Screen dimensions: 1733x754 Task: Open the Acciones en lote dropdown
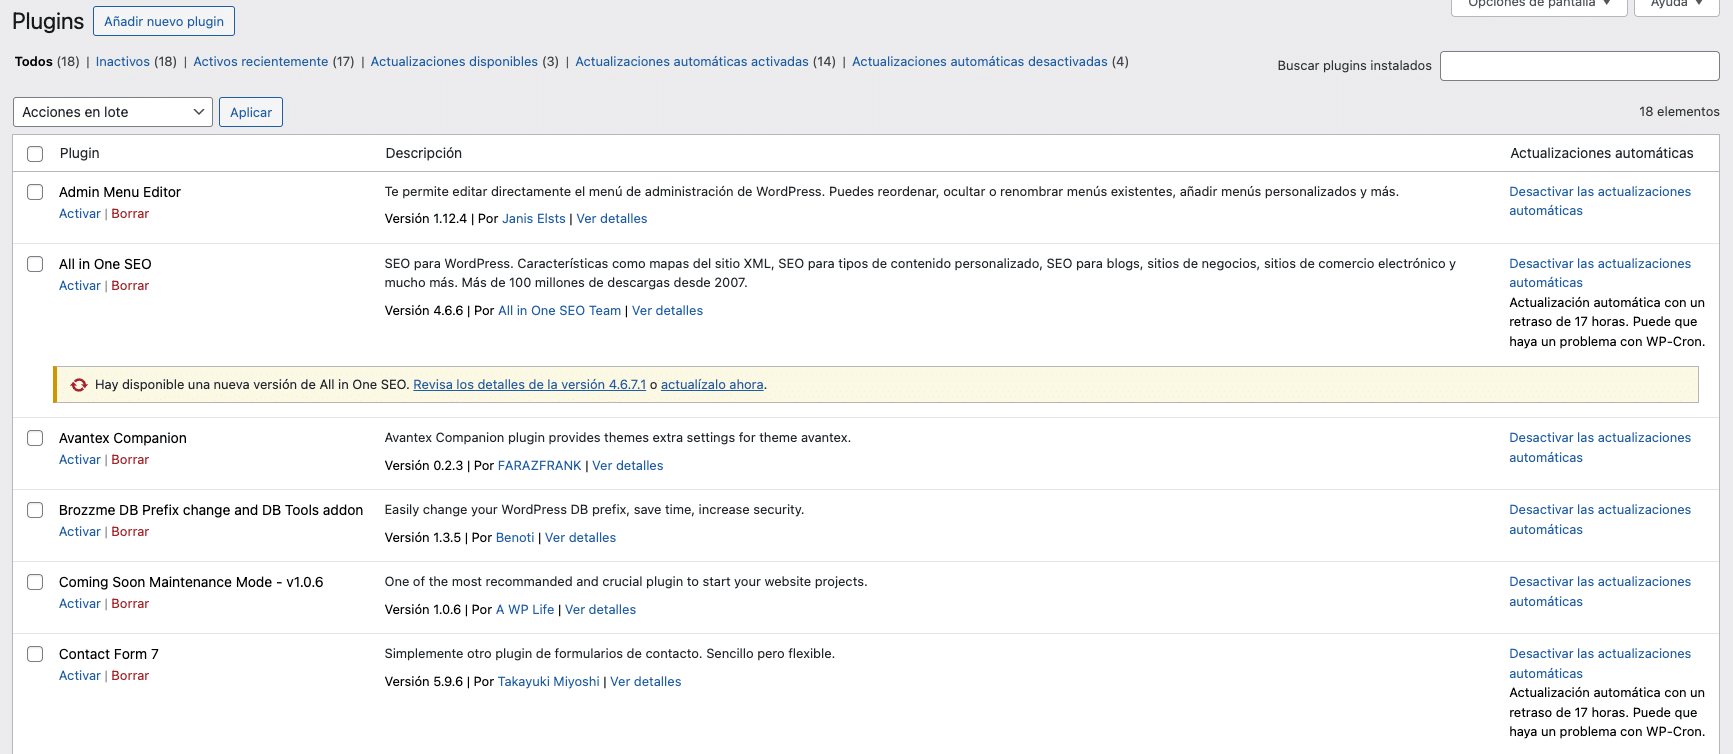click(x=113, y=112)
